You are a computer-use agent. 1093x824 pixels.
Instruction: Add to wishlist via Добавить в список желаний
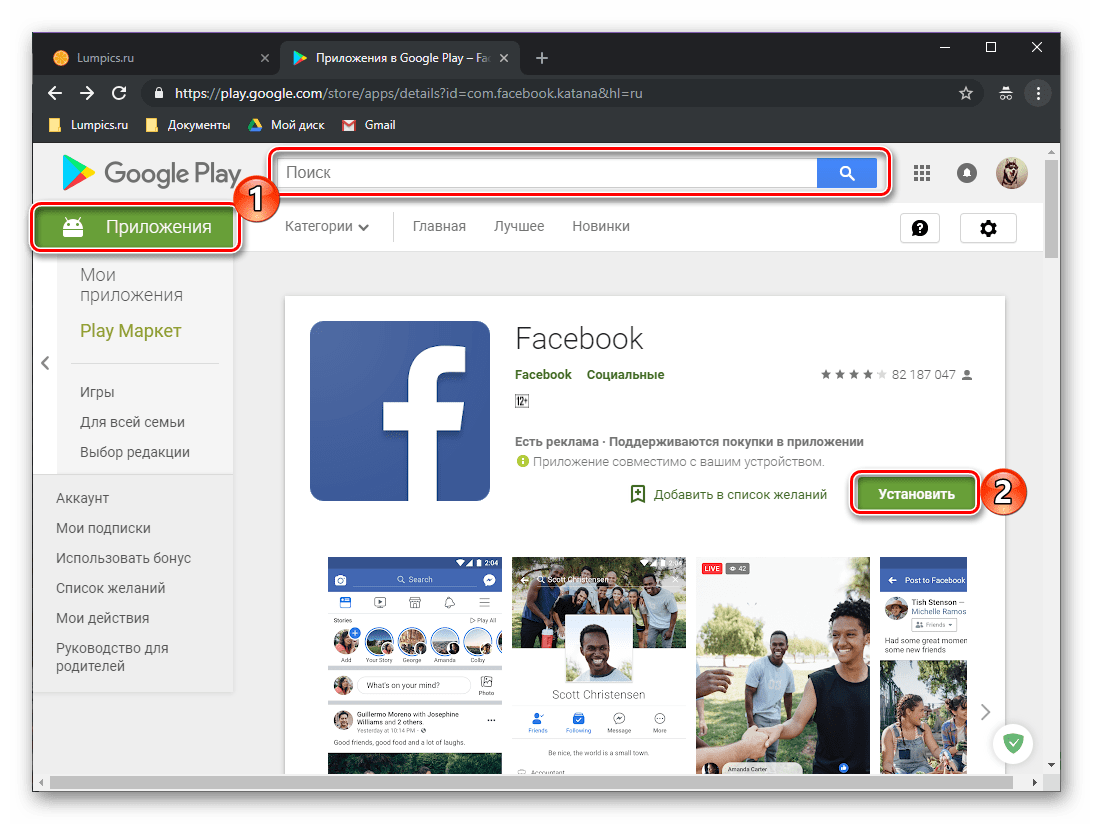coord(728,494)
